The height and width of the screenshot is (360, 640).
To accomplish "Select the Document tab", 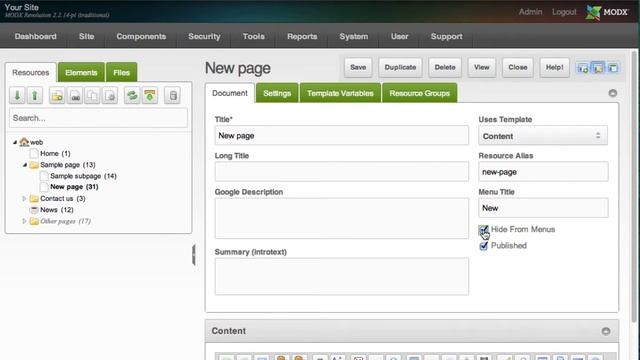I will (x=230, y=93).
